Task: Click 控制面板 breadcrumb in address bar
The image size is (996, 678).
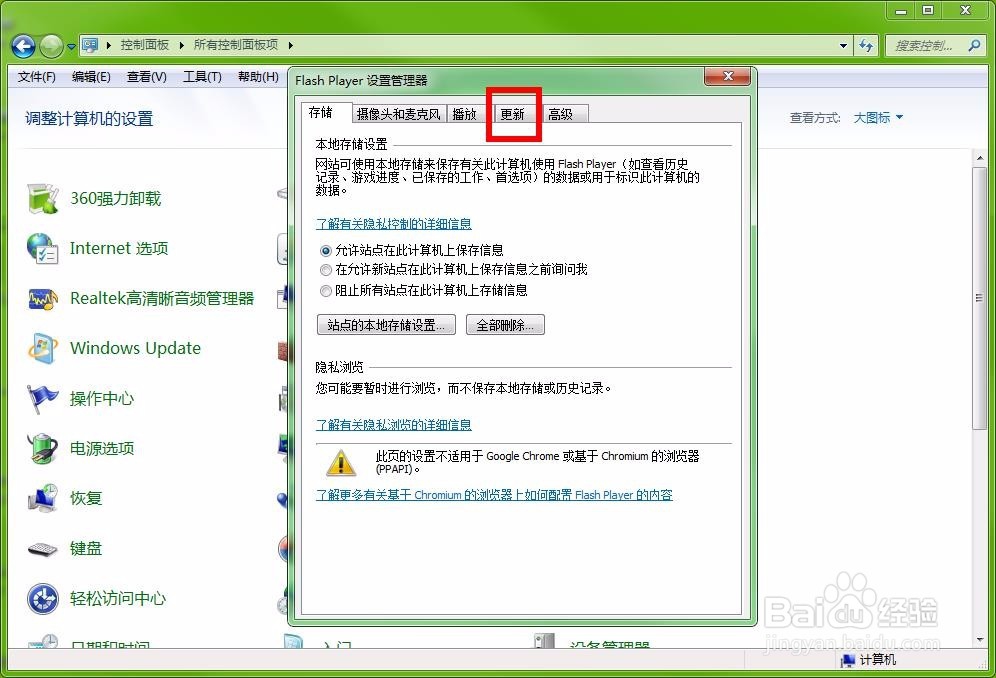Action: coord(145,45)
